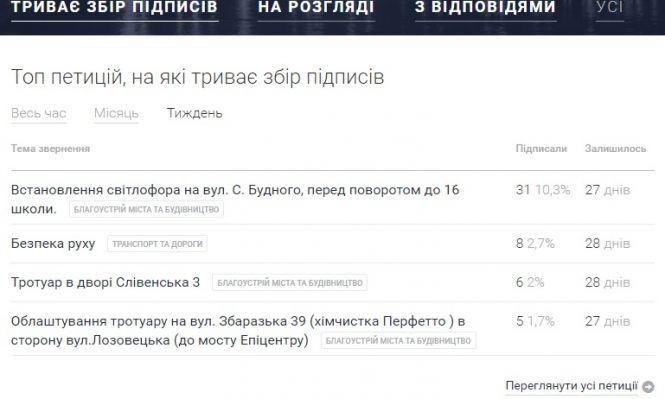Switch to the 'На розгляді' tab
This screenshot has height=399, width=665.
316,7
